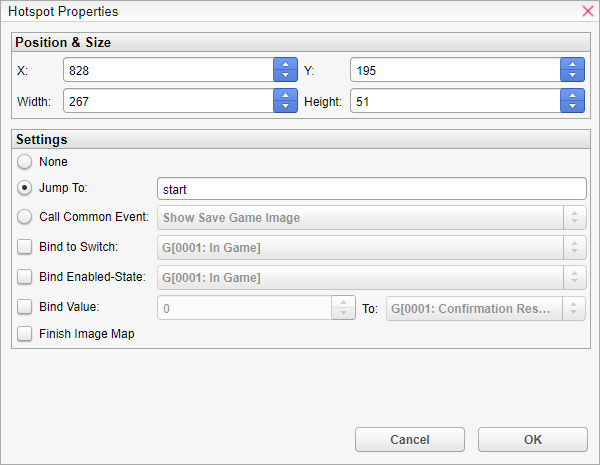Click the X position input field
Viewport: 600px width, 465px height.
click(168, 70)
